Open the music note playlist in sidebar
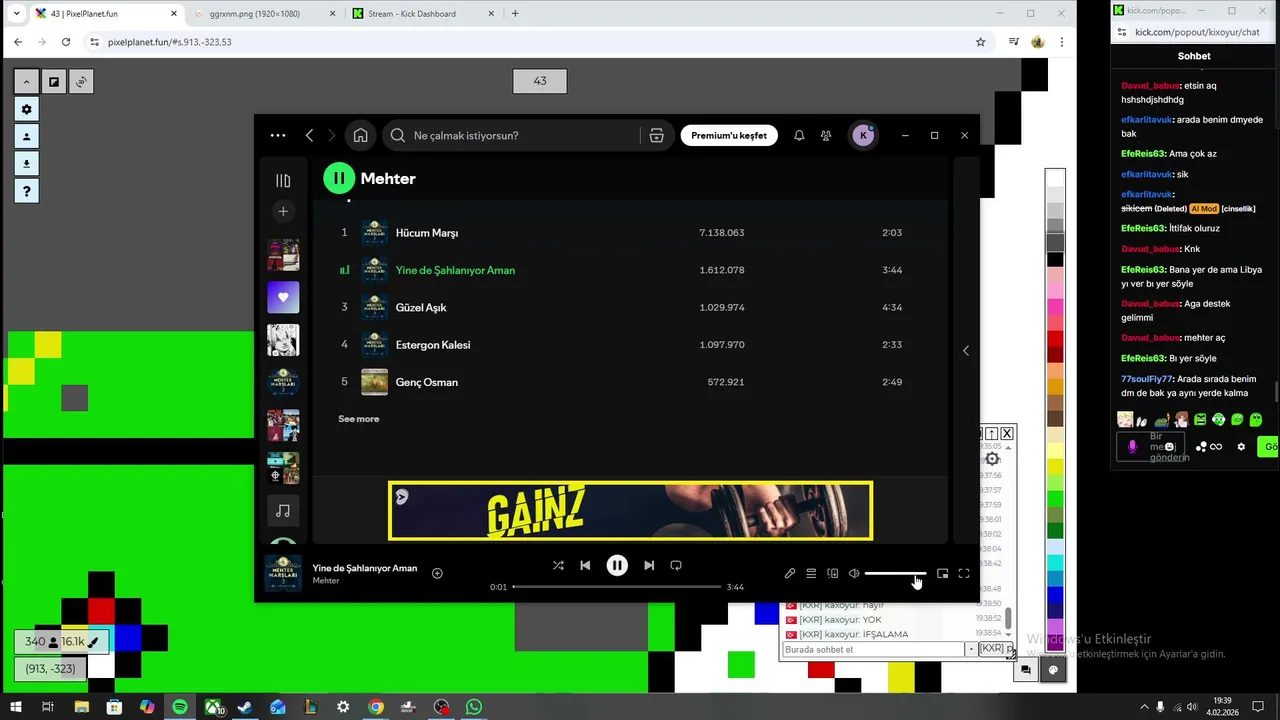This screenshot has height=720, width=1280. pos(283,511)
